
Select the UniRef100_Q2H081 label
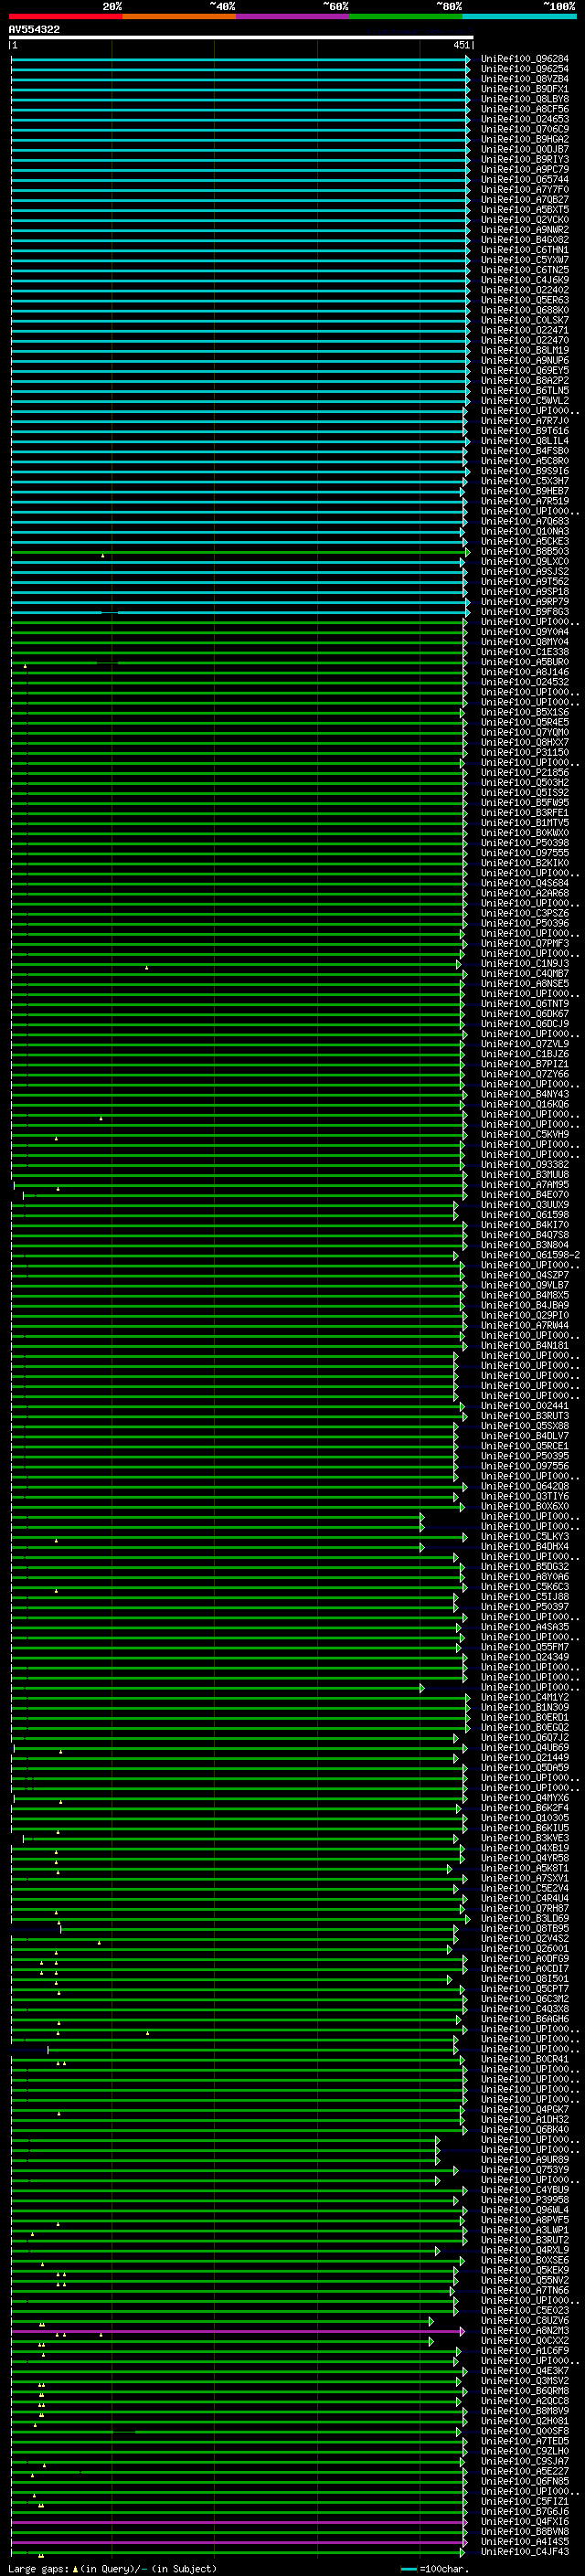(x=524, y=2420)
